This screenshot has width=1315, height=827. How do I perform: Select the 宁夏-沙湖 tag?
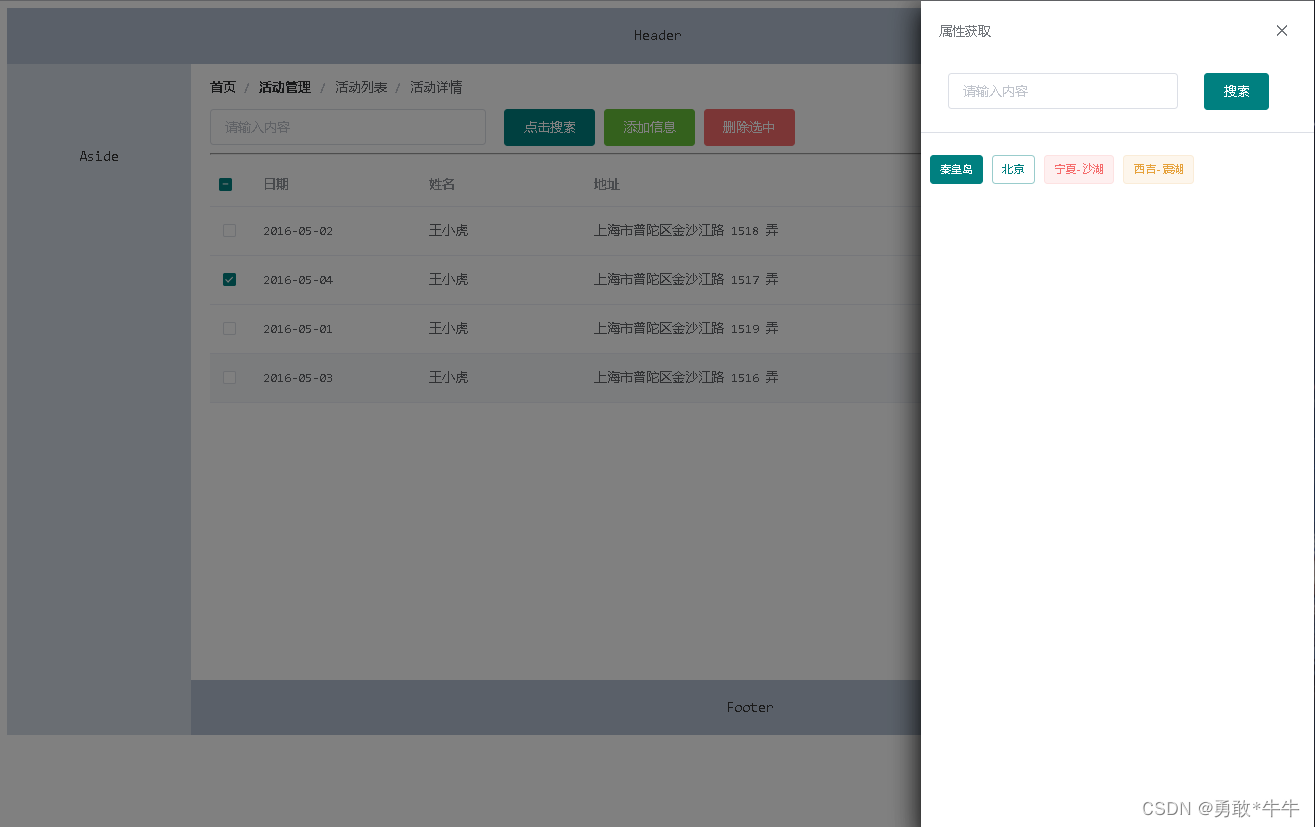pyautogui.click(x=1078, y=169)
